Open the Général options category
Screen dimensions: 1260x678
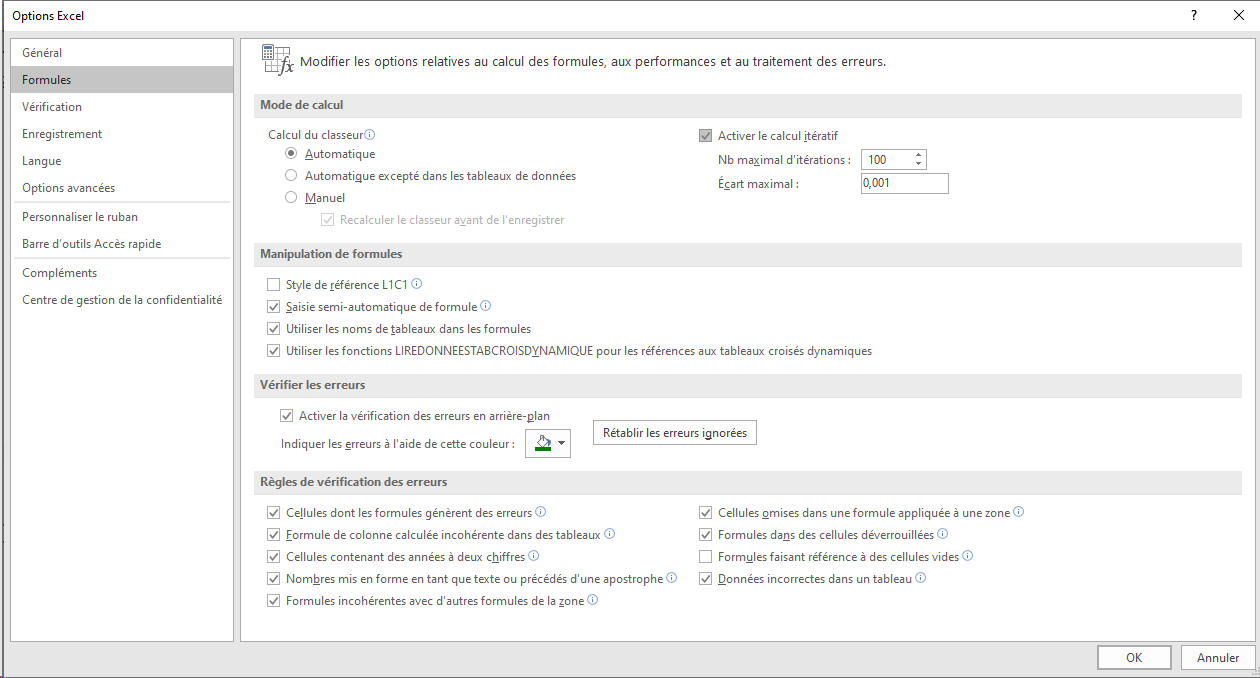coord(122,53)
